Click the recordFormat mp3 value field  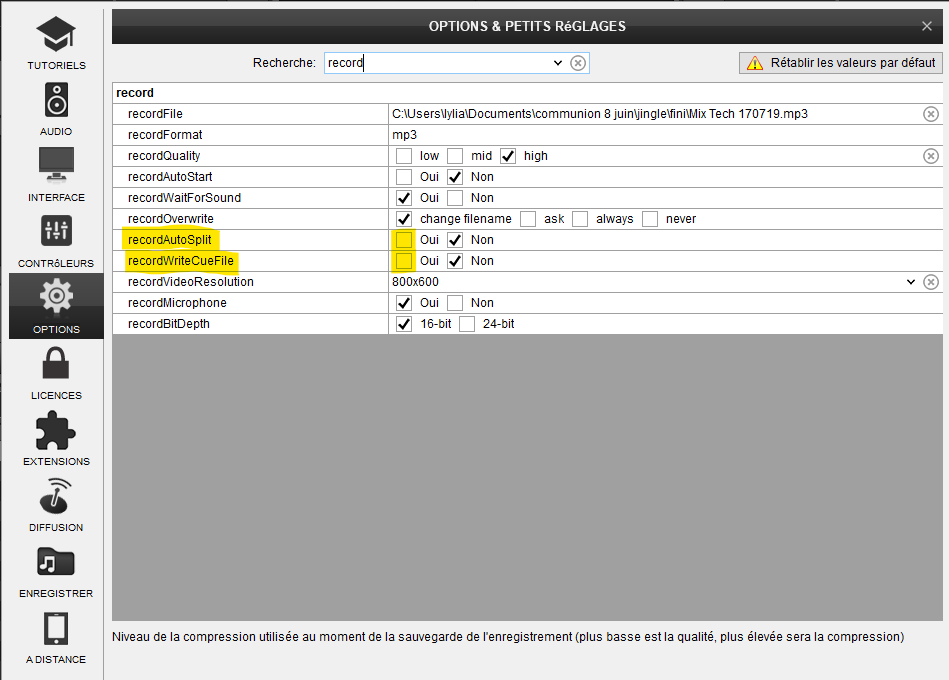click(650, 135)
